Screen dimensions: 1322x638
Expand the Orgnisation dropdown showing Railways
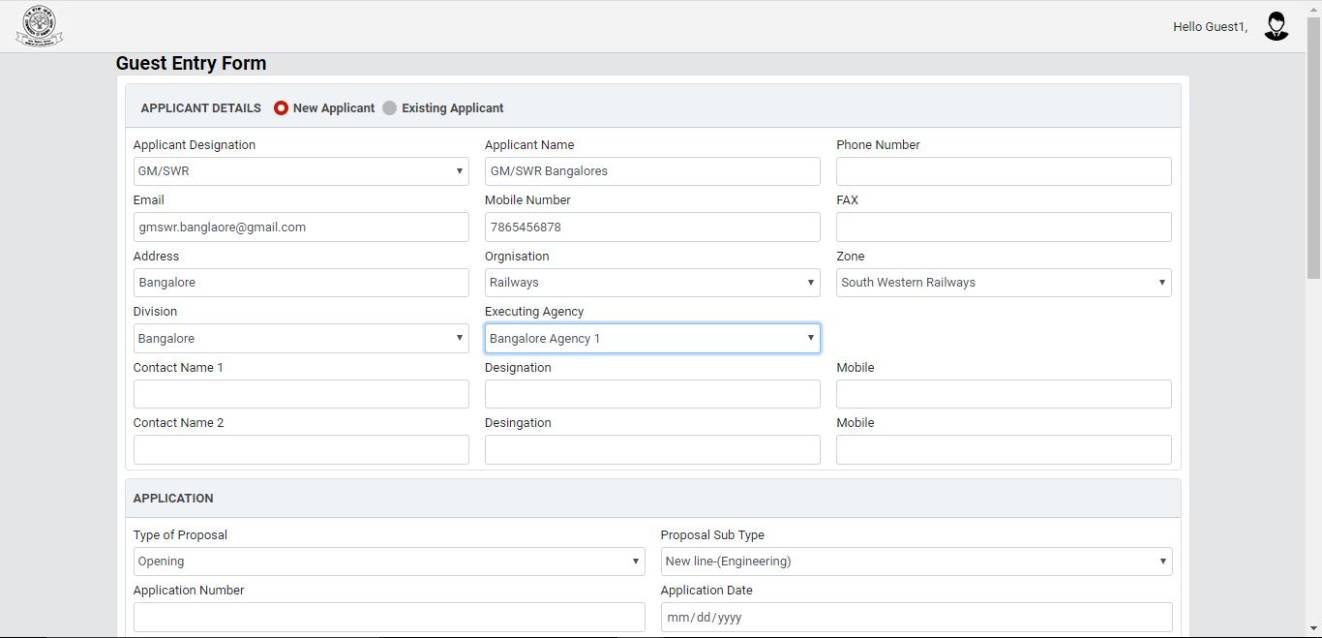pyautogui.click(x=652, y=283)
